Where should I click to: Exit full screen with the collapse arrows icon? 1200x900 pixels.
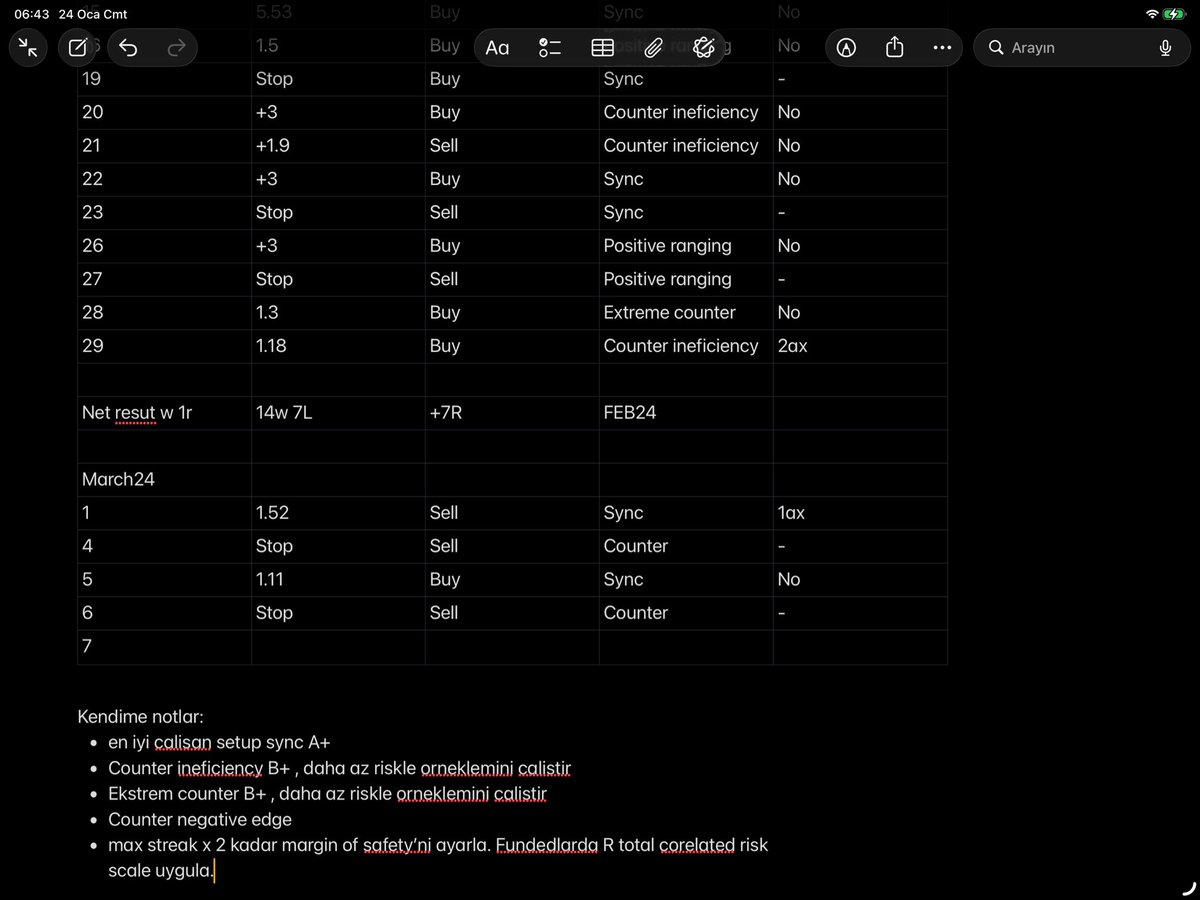pyautogui.click(x=27, y=47)
